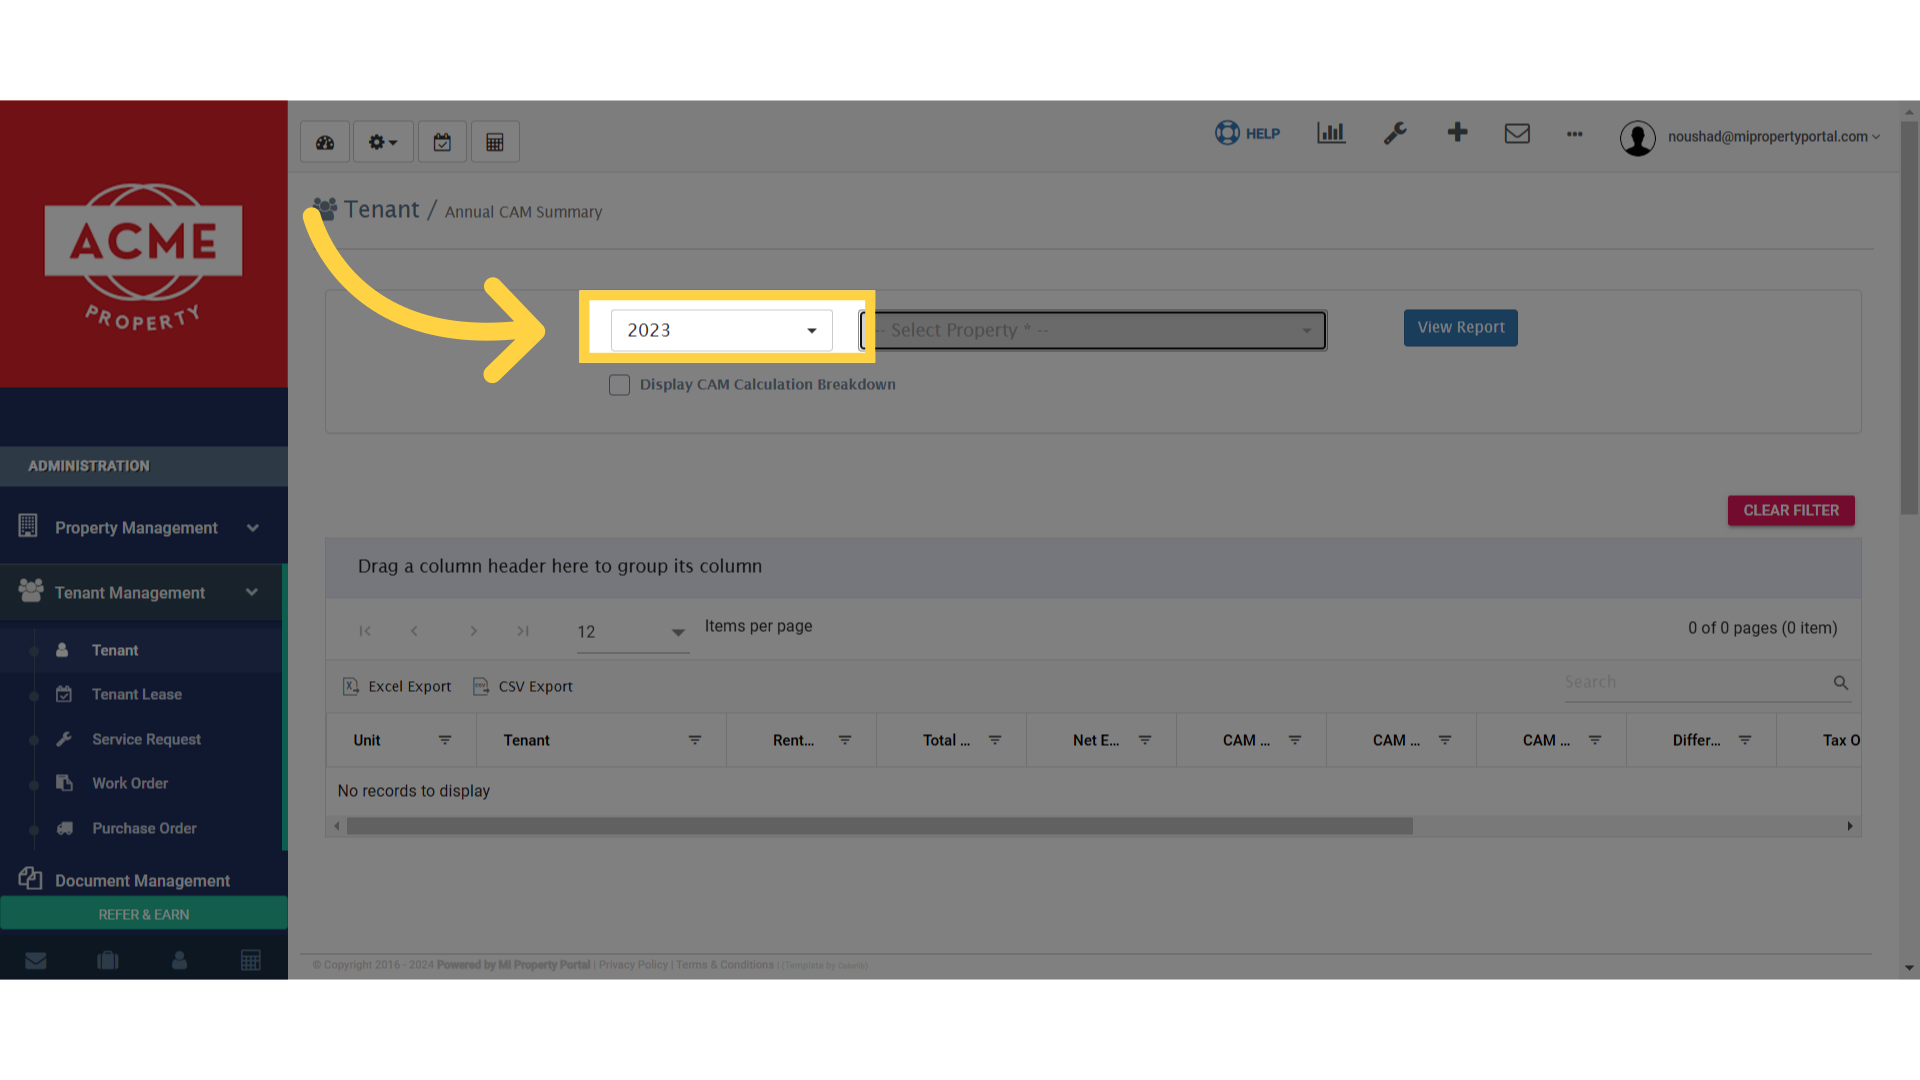Open the envelope messages icon
The height and width of the screenshot is (1080, 1920).
click(1517, 133)
